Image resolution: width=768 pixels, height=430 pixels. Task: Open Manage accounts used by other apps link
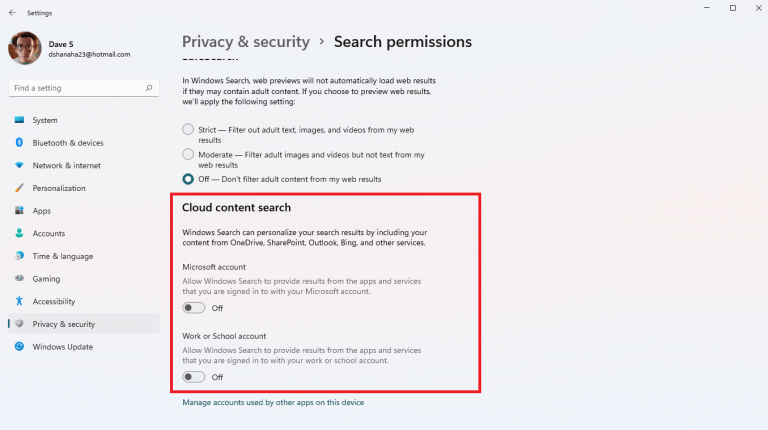(x=273, y=402)
